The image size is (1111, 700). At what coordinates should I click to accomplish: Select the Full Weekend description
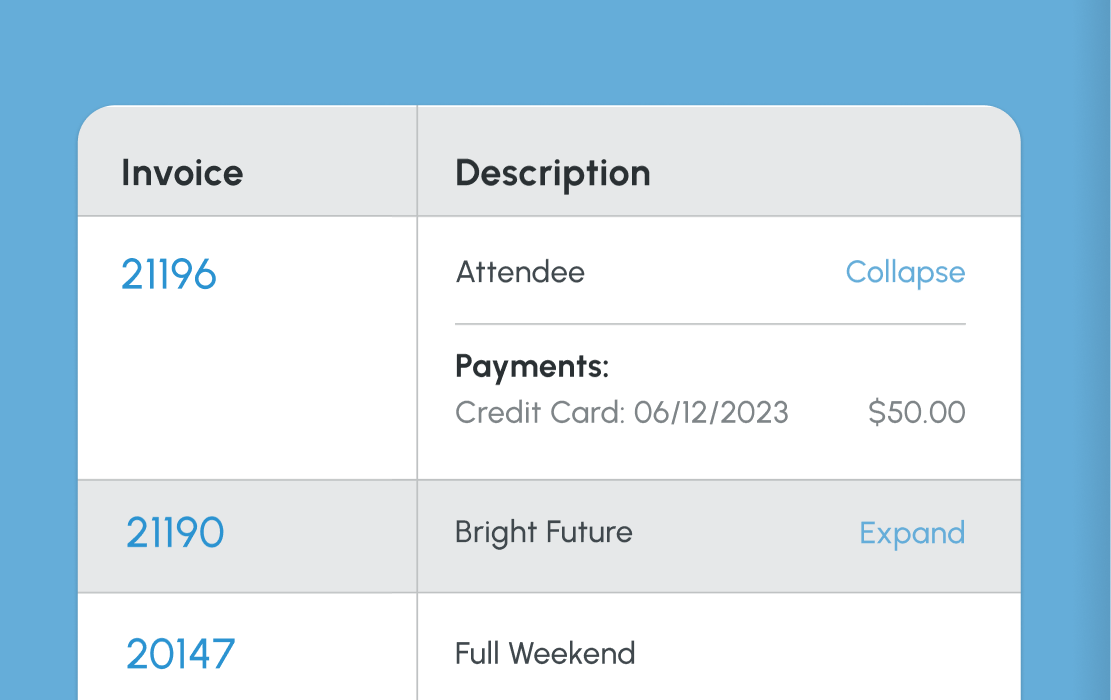tap(545, 654)
